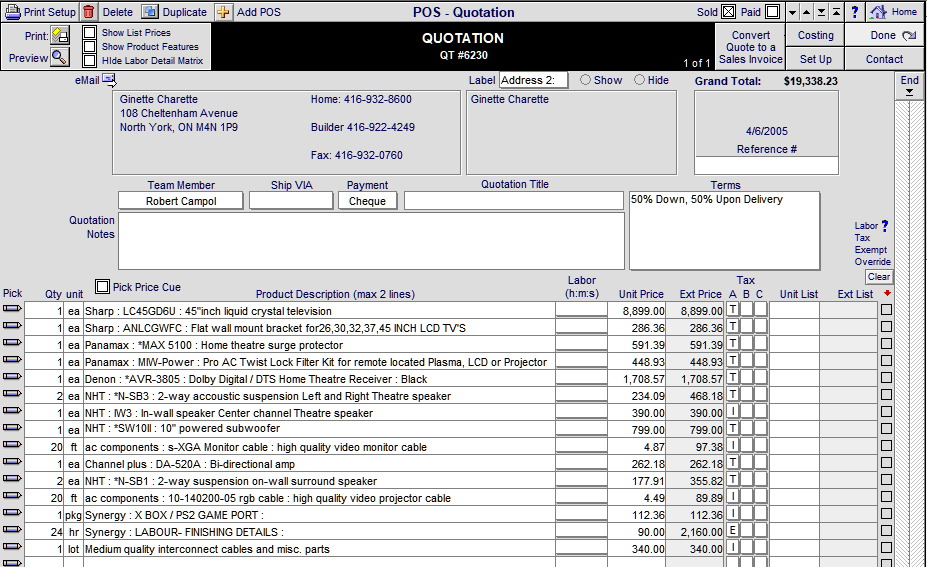Screen dimensions: 927x567
Task: Open help question mark icon in toolbar
Action: pyautogui.click(x=854, y=12)
